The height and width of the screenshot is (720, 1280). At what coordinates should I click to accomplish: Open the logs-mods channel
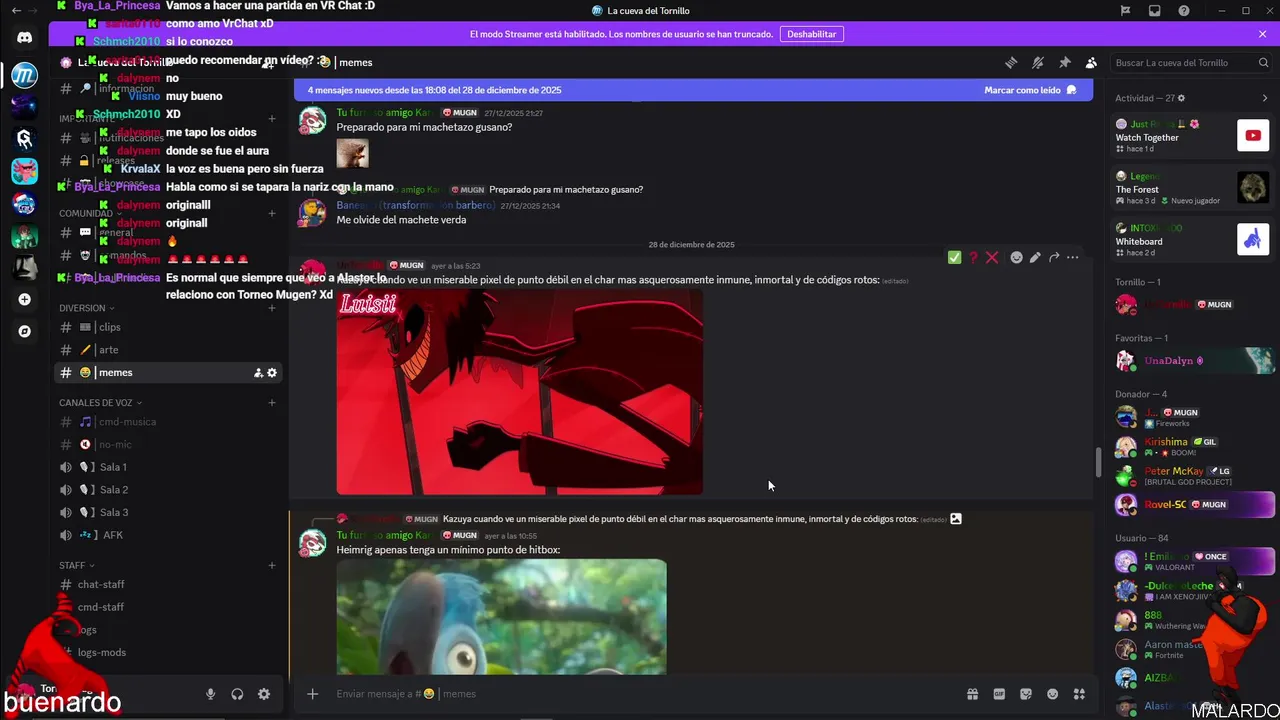pyautogui.click(x=169, y=653)
